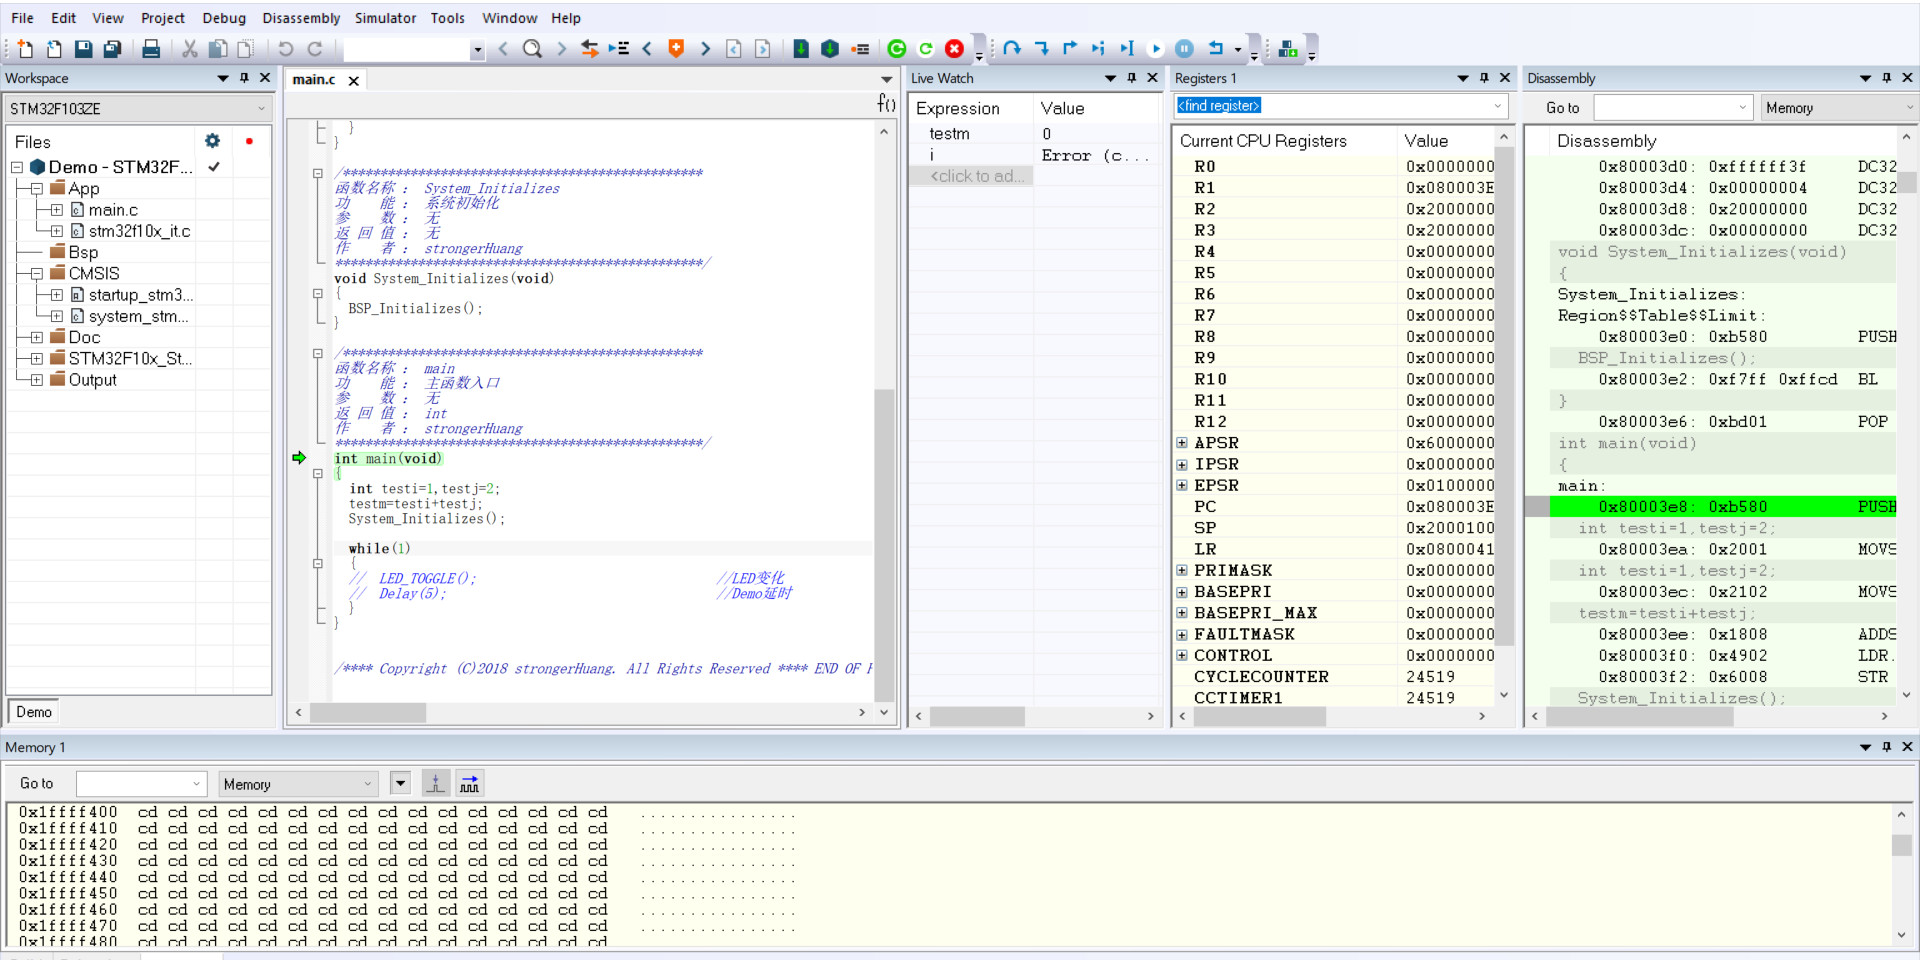1920x960 pixels.
Task: Click the Paste toolbar icon
Action: (x=245, y=48)
